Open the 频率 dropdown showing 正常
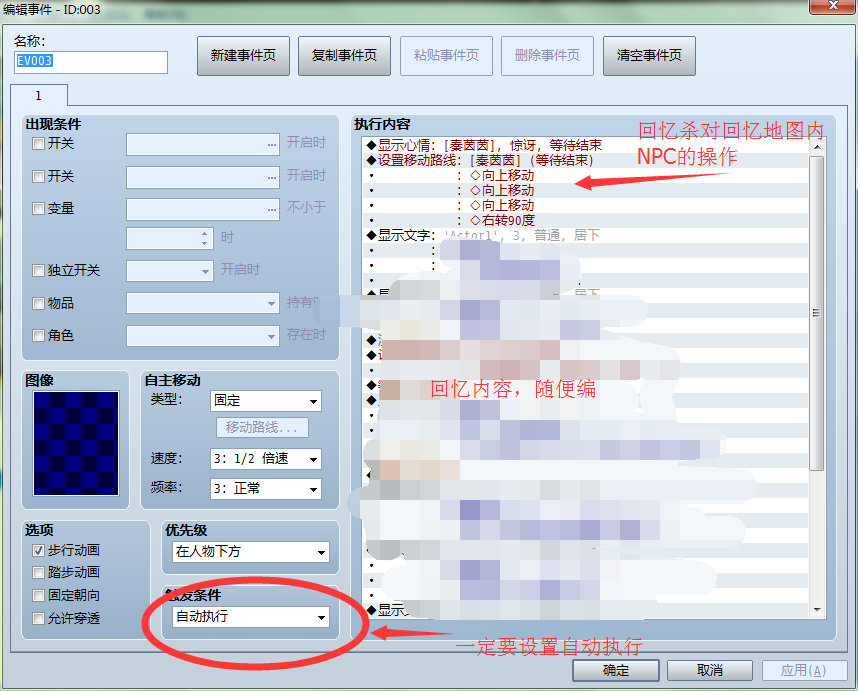 click(x=266, y=489)
